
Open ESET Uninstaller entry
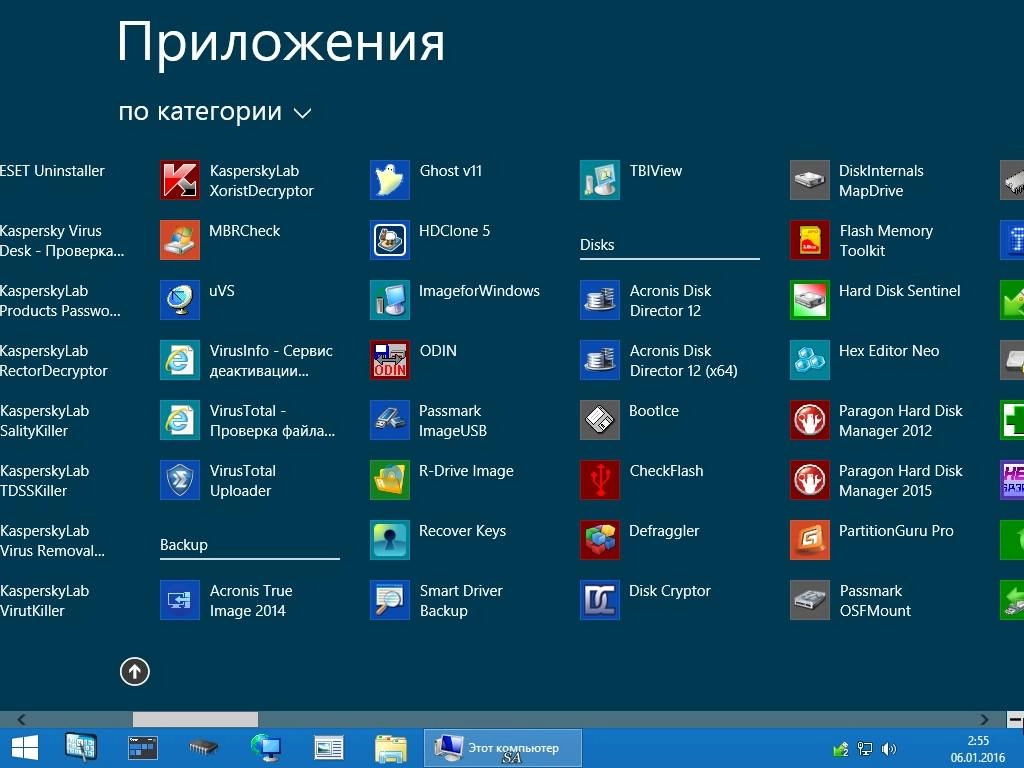pos(52,170)
